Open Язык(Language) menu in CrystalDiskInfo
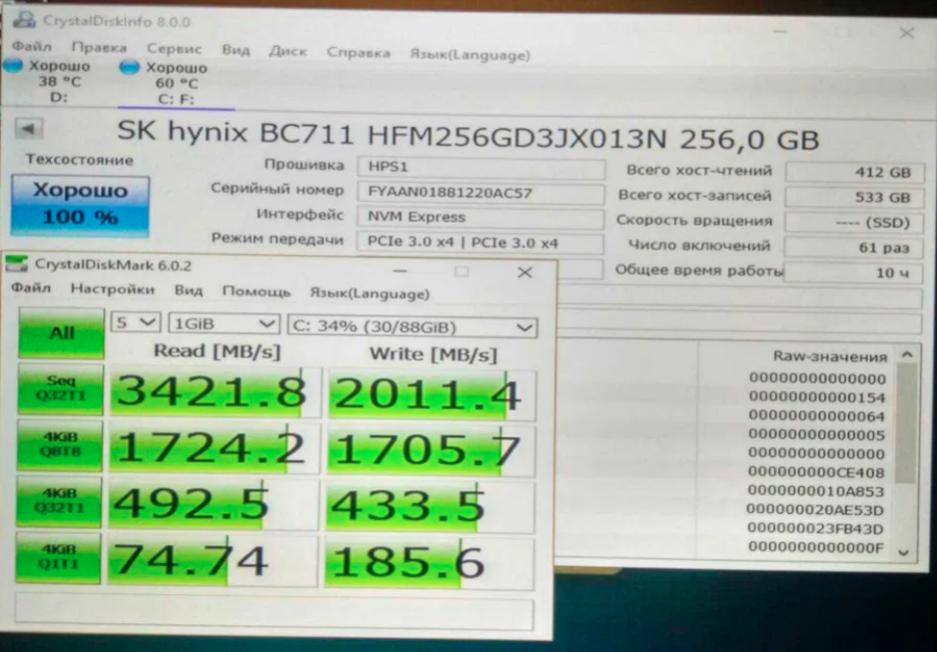937x652 pixels. [470, 55]
